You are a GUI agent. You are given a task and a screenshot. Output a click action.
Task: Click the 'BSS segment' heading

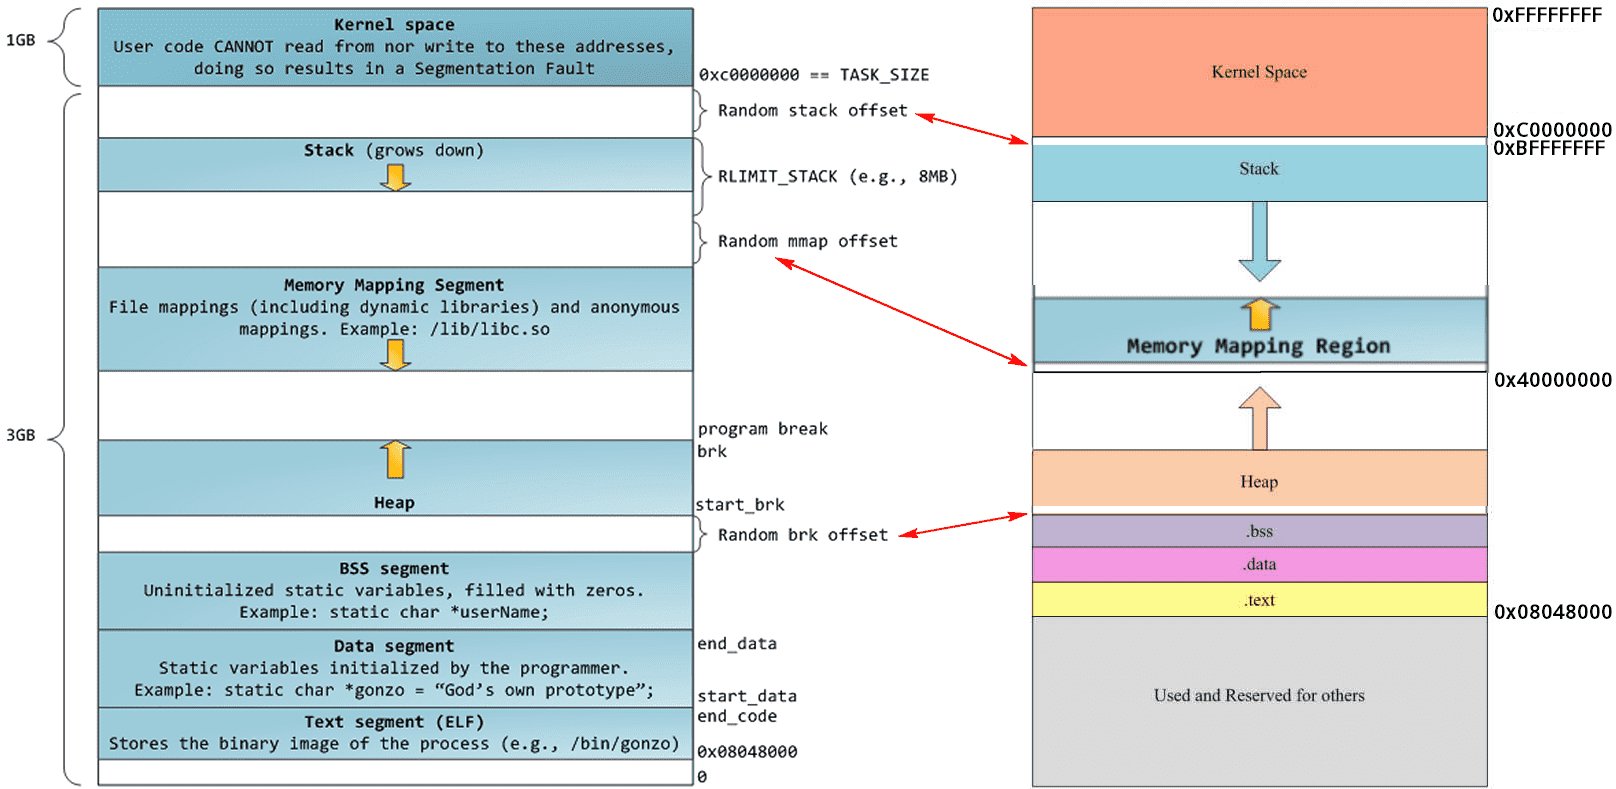tap(394, 568)
